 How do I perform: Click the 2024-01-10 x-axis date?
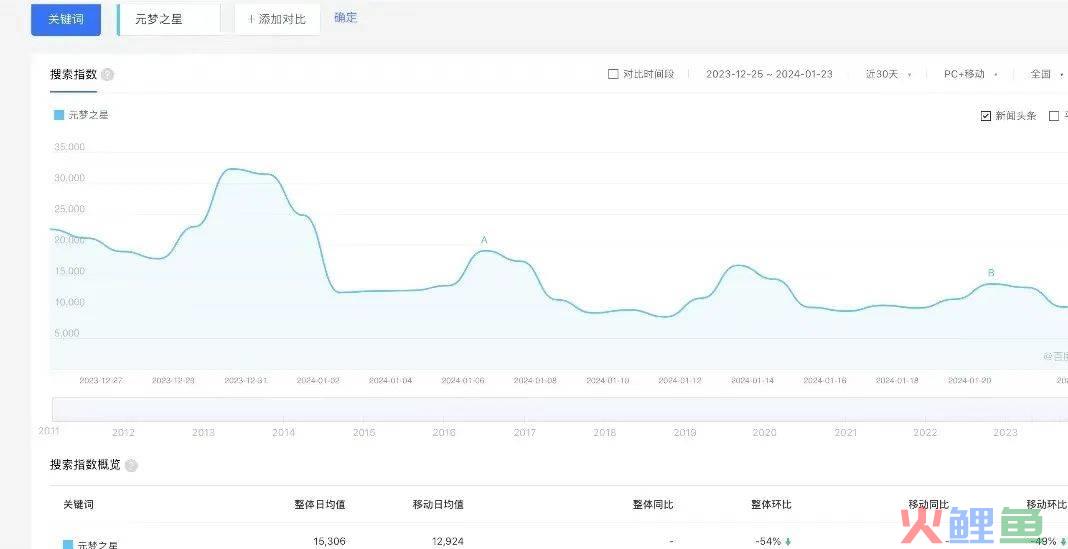[608, 381]
